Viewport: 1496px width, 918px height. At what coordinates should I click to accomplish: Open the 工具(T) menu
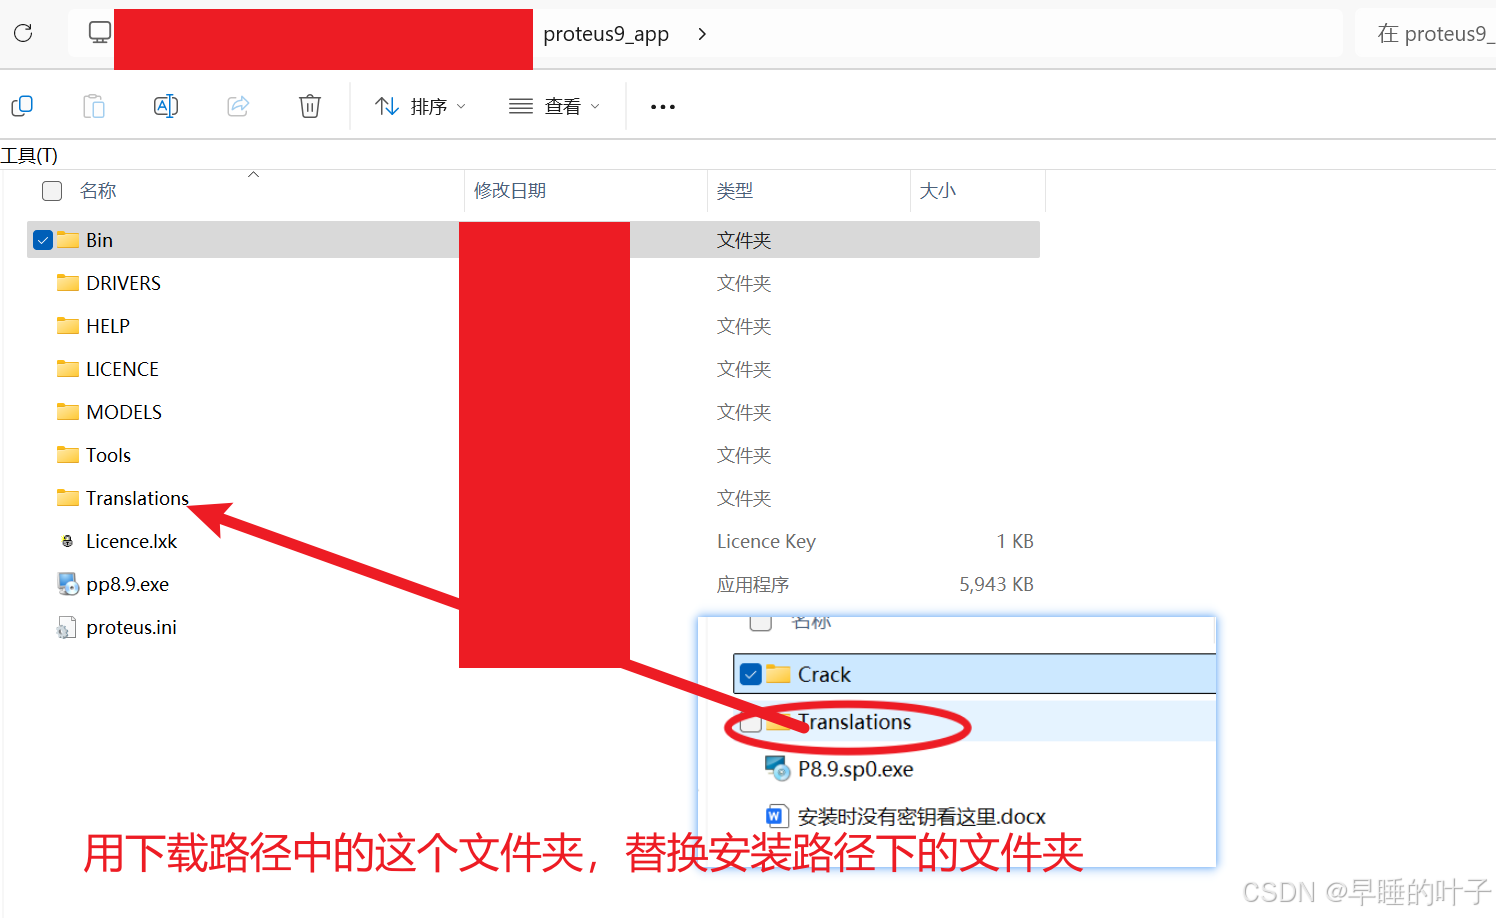(29, 156)
